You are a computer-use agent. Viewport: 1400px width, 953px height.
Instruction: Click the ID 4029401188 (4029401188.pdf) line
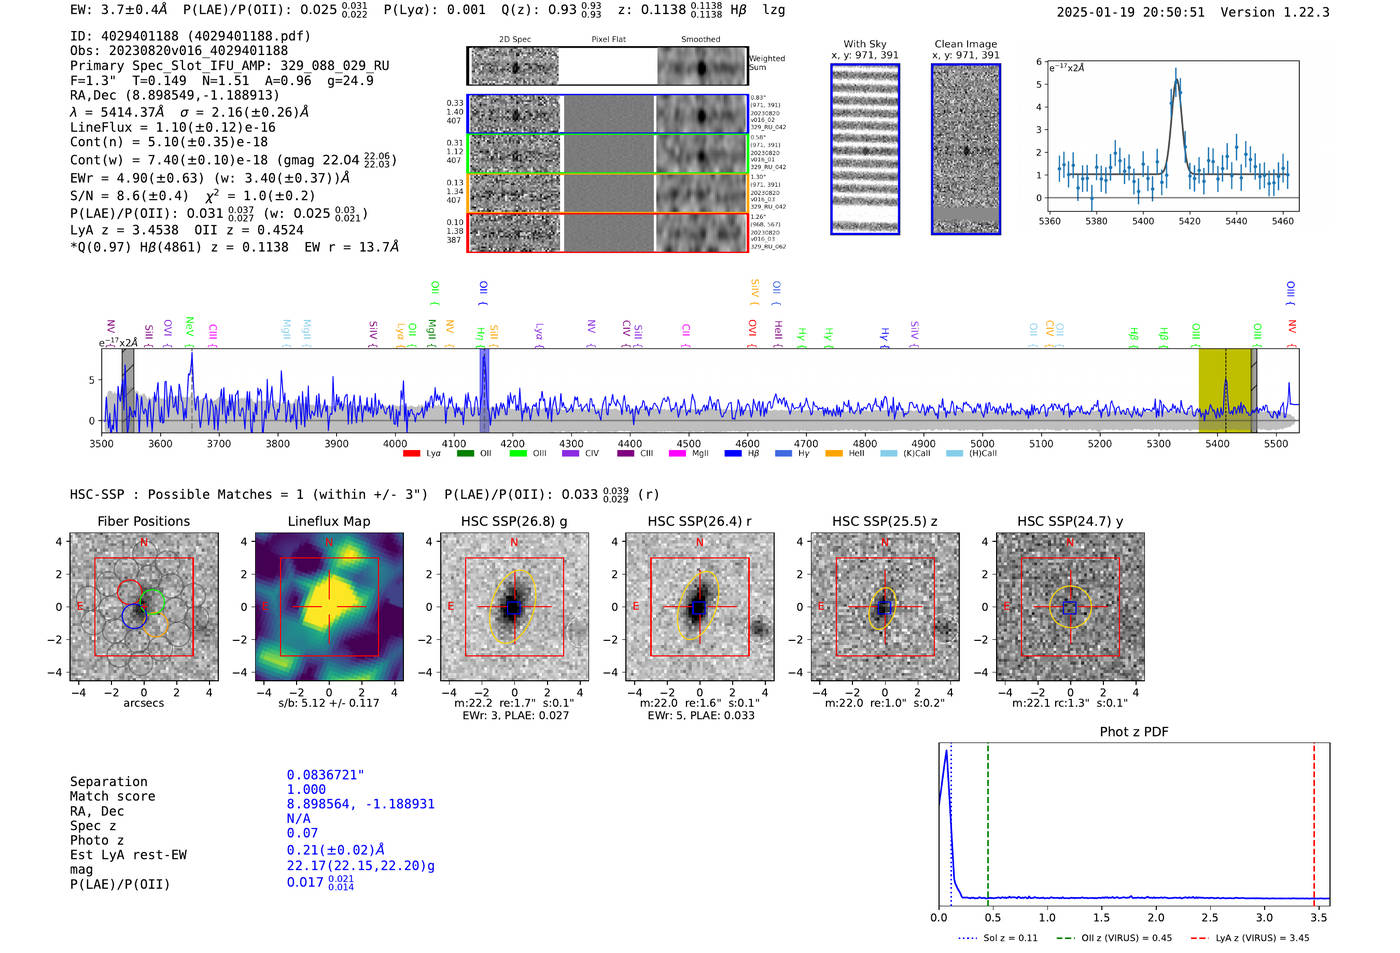pos(190,36)
